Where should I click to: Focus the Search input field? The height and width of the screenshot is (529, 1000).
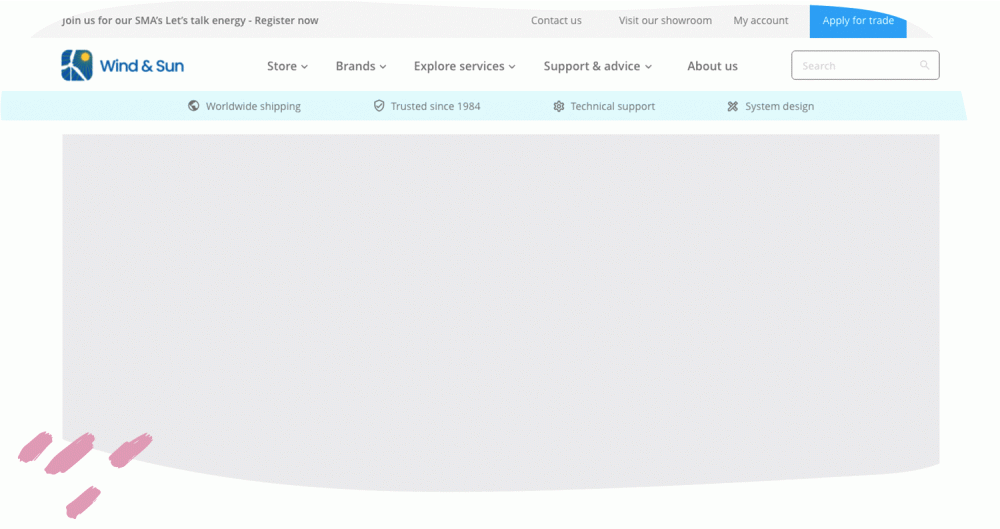pos(857,66)
